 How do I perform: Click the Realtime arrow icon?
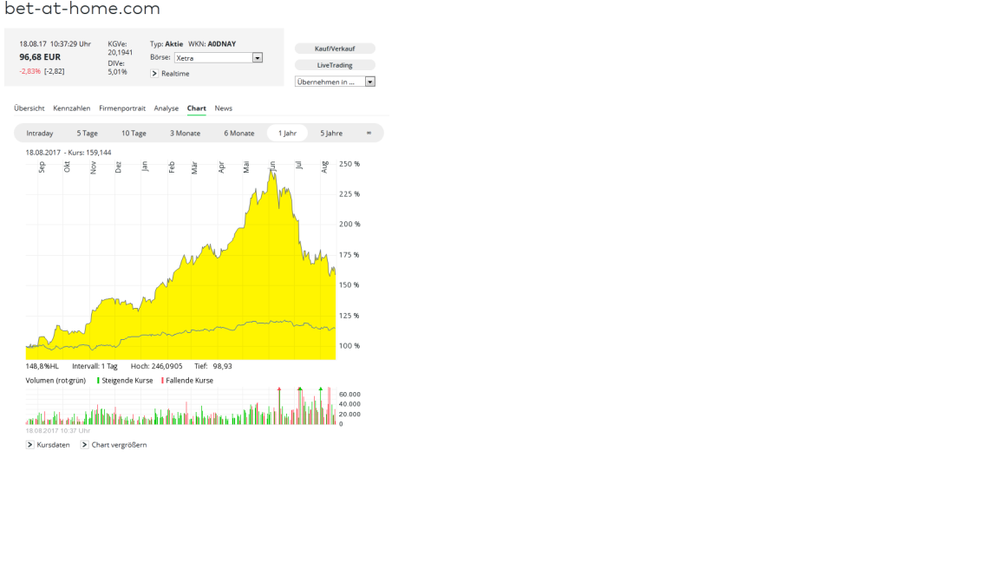pyautogui.click(x=155, y=74)
